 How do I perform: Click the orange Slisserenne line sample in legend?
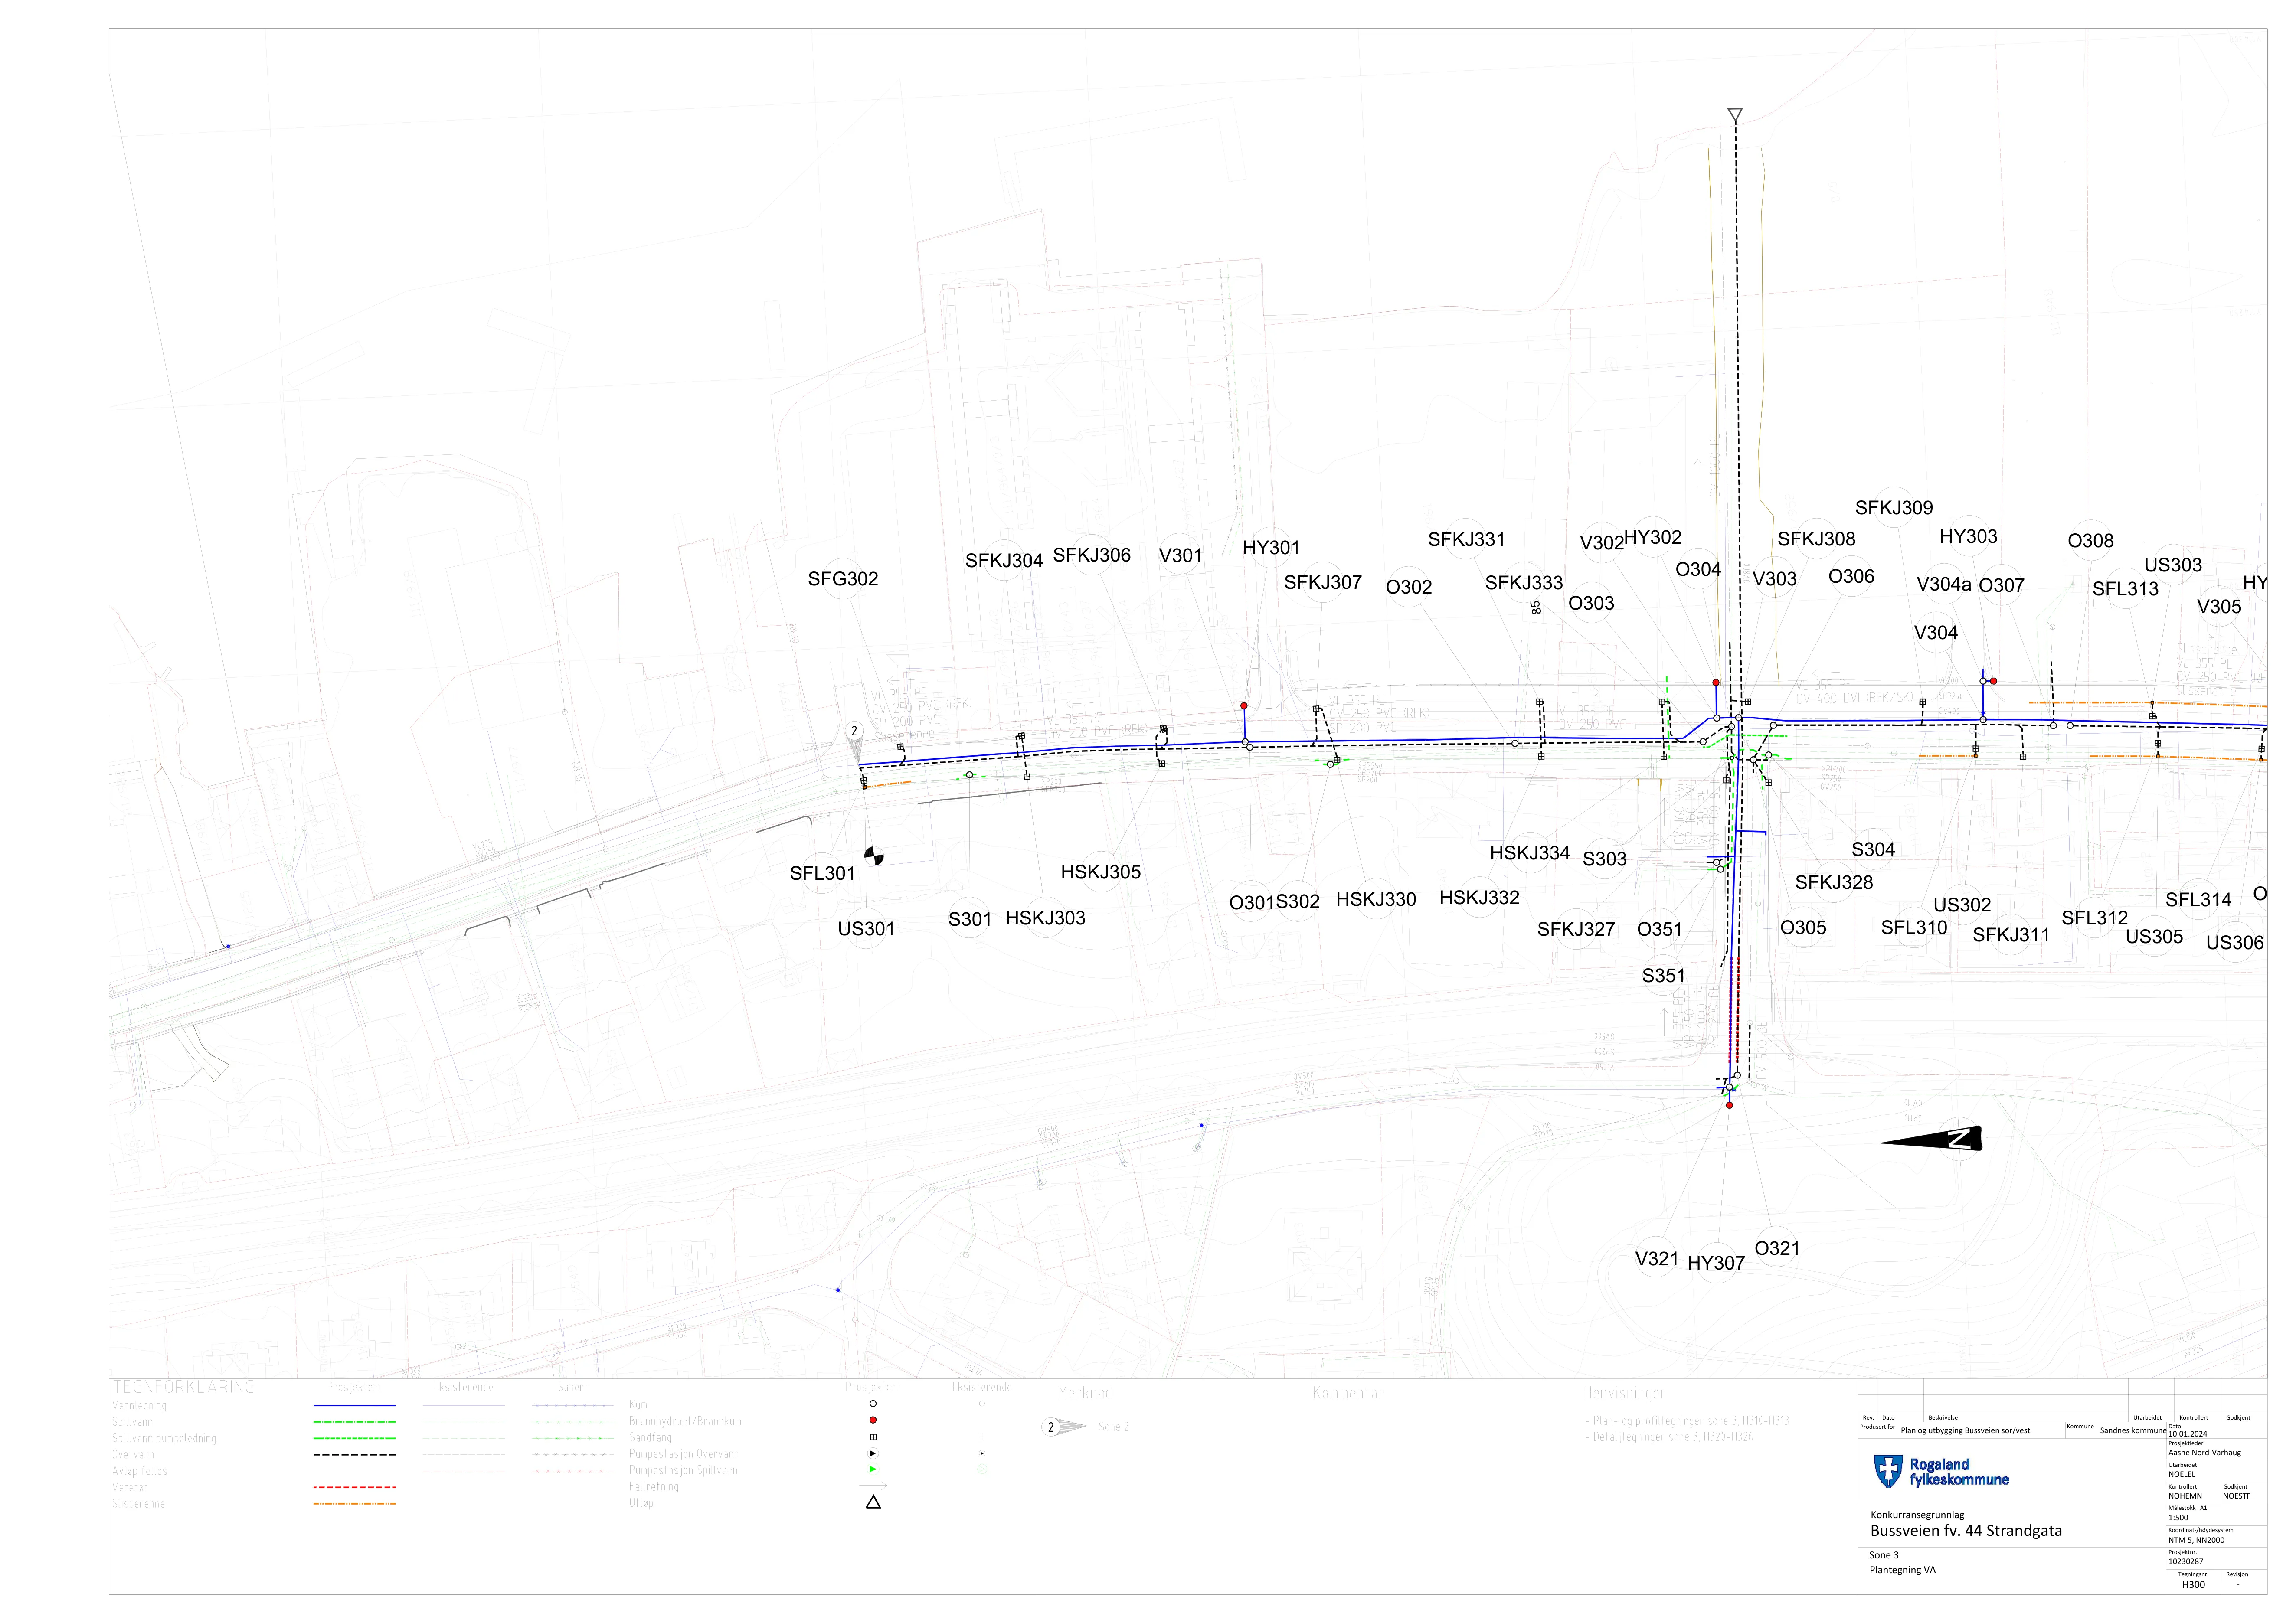tap(354, 1504)
